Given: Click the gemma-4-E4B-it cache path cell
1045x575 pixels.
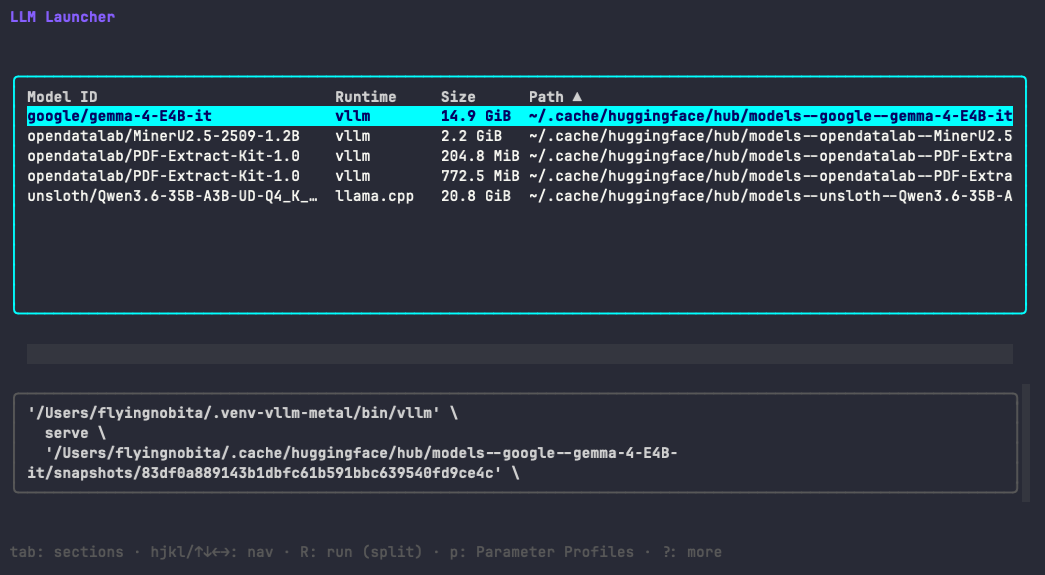Looking at the screenshot, I should click(x=771, y=116).
